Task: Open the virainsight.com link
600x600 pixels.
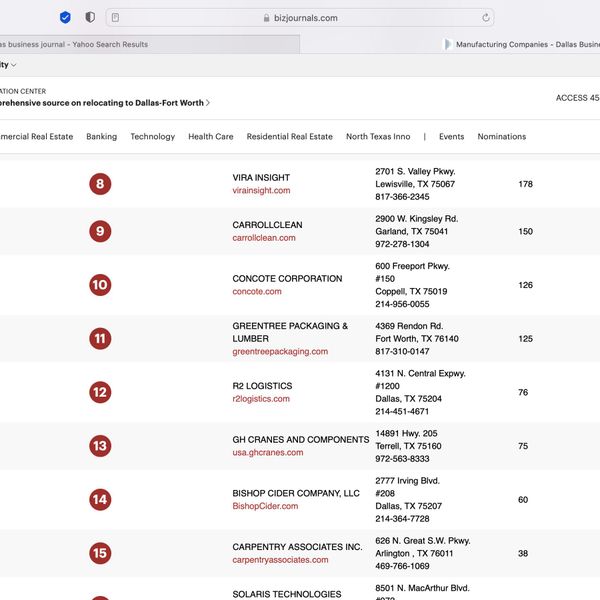Action: coord(261,190)
